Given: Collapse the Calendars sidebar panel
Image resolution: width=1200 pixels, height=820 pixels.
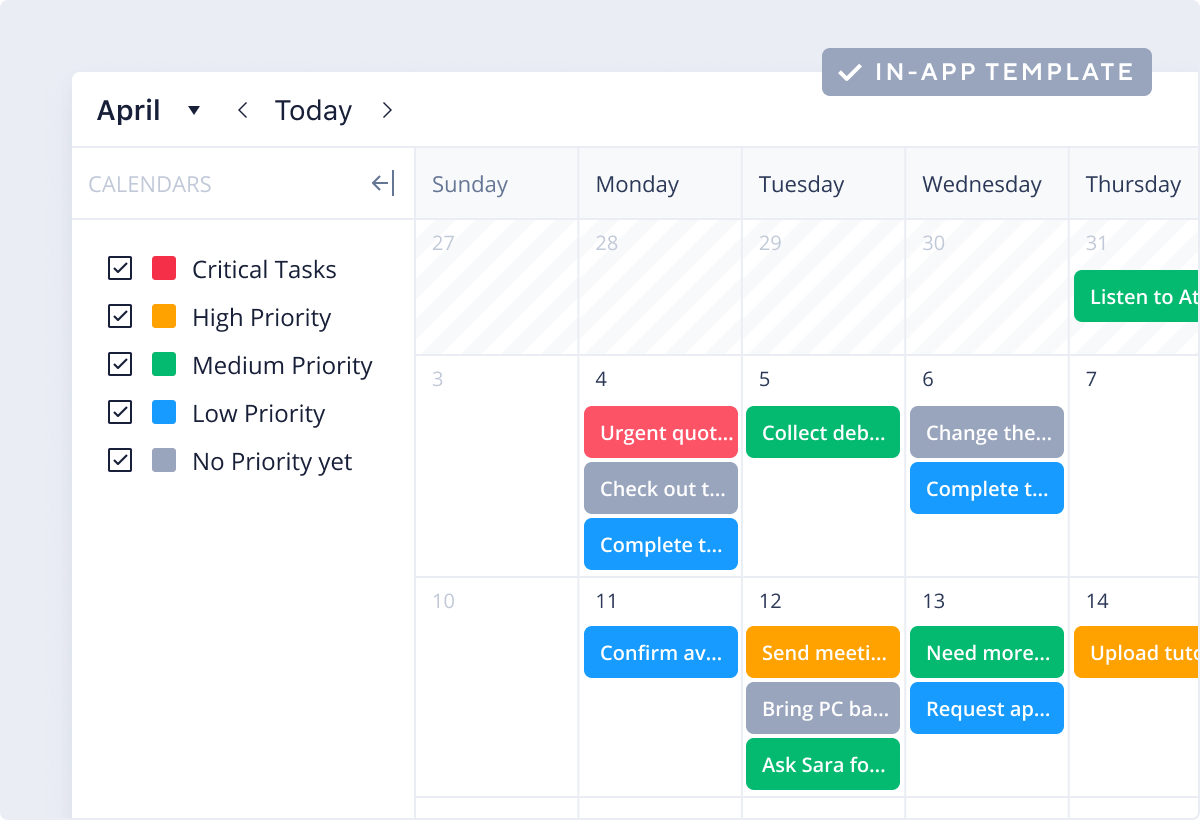Looking at the screenshot, I should (383, 183).
